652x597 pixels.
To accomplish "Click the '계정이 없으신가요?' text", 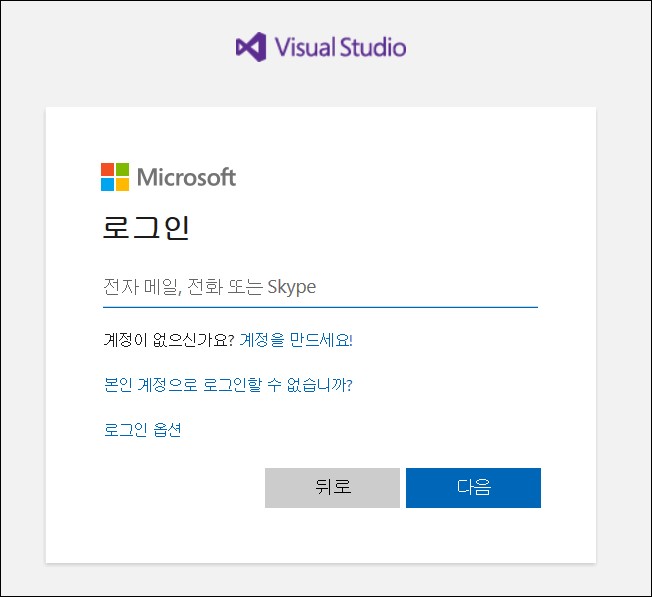I will click(x=169, y=340).
